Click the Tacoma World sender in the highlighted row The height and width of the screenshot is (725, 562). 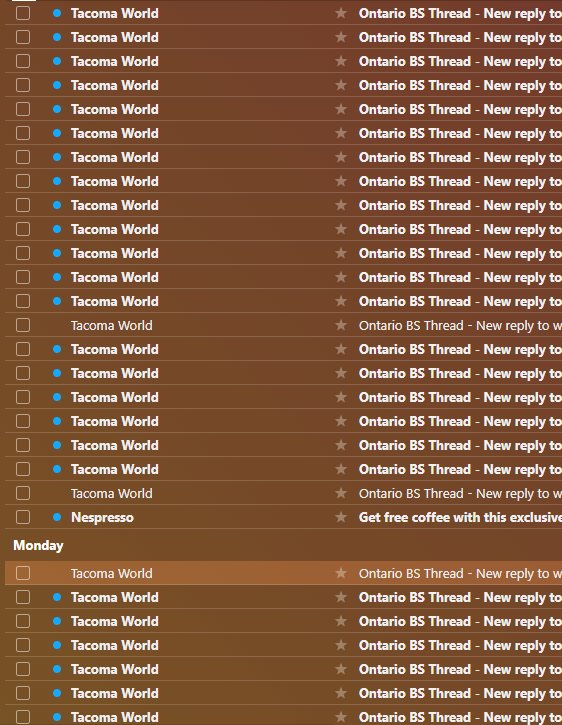pos(111,573)
